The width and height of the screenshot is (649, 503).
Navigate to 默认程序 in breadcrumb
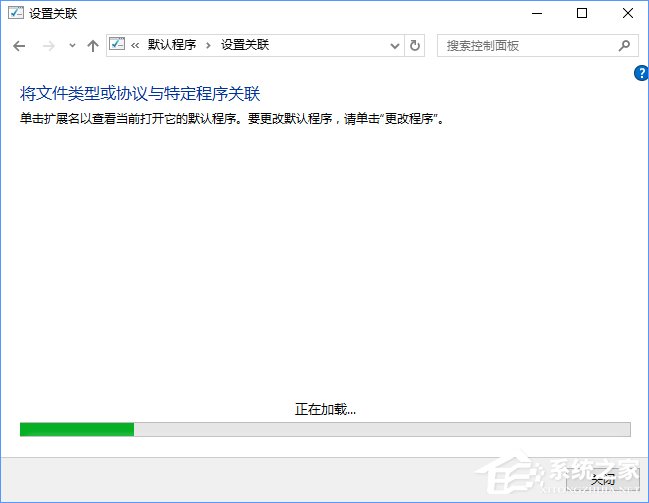(172, 45)
